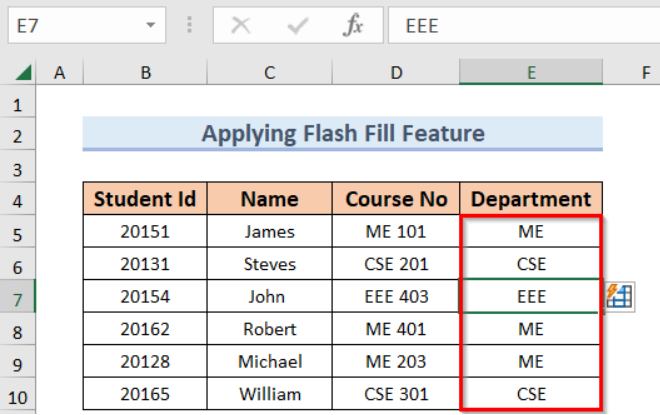
Task: Select cell with Student Id 20151
Action: [145, 231]
